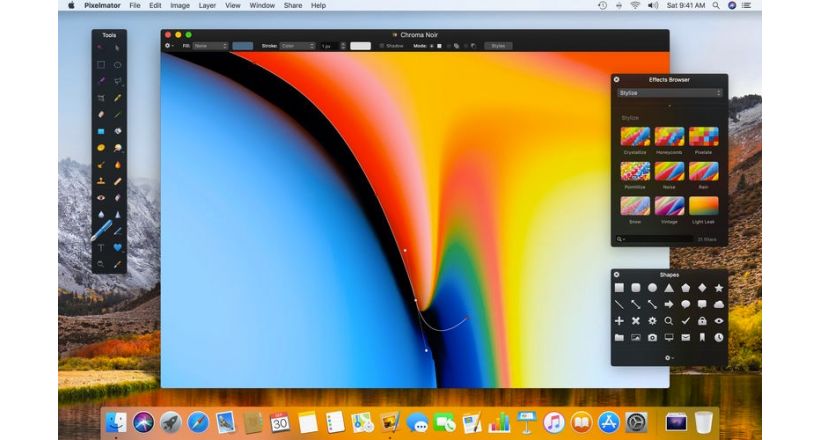Open Effects Browser search options
The image size is (820, 440).
621,239
